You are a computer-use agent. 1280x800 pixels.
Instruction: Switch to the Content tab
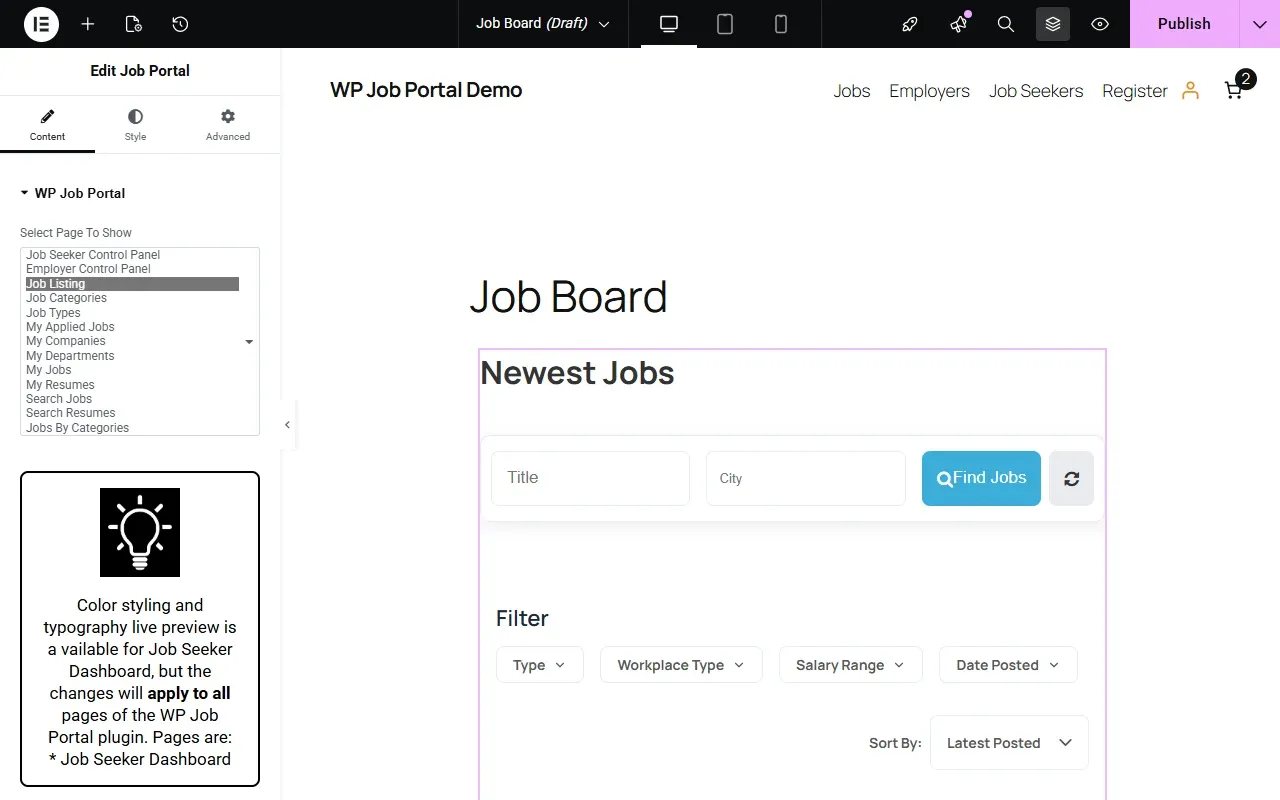point(47,125)
